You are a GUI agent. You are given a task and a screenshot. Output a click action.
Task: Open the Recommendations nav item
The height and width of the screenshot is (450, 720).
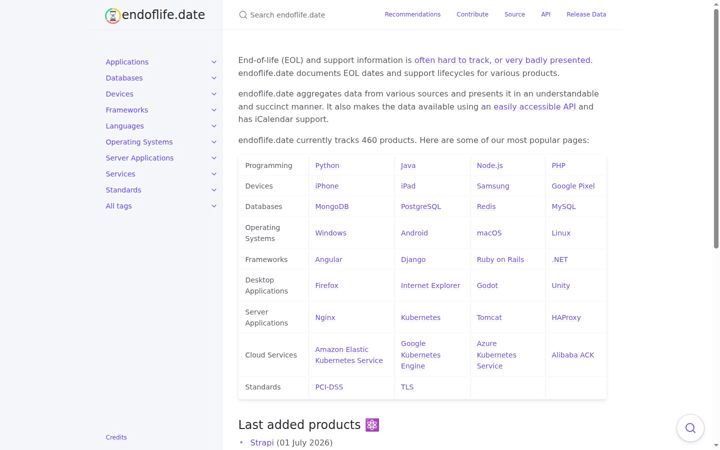(x=412, y=15)
